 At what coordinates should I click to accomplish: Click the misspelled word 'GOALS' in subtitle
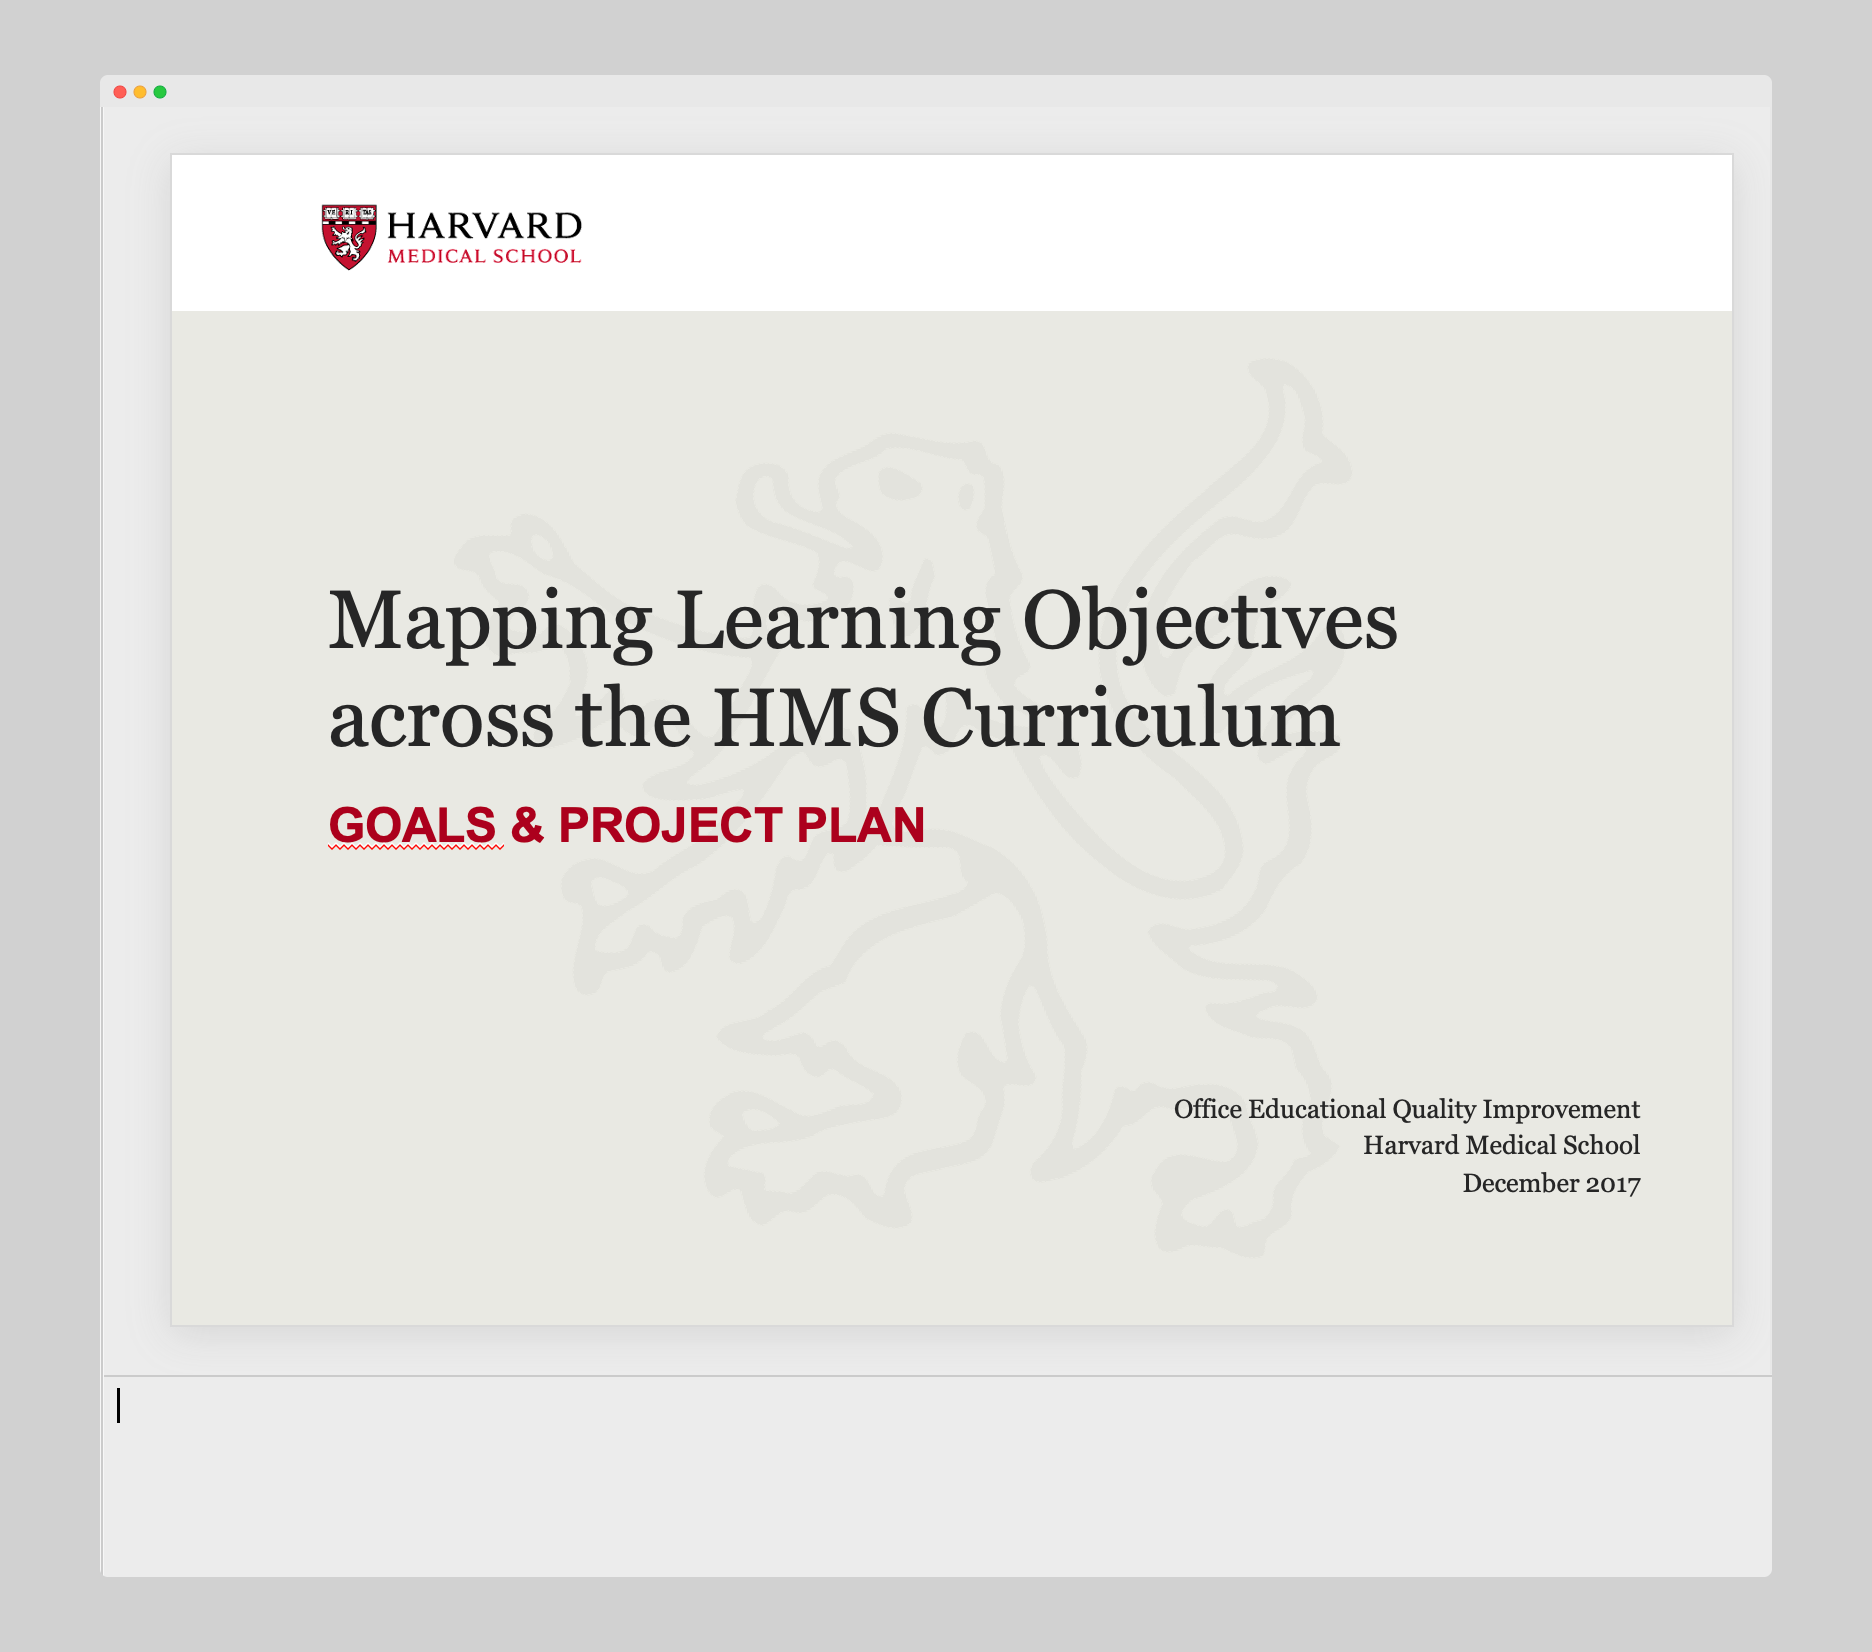point(413,825)
